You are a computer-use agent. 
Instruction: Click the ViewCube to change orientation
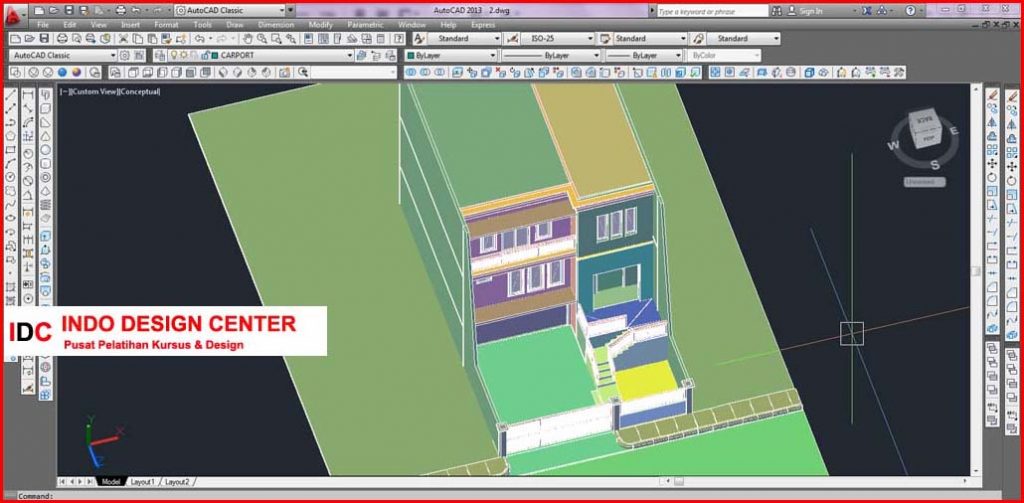(923, 130)
